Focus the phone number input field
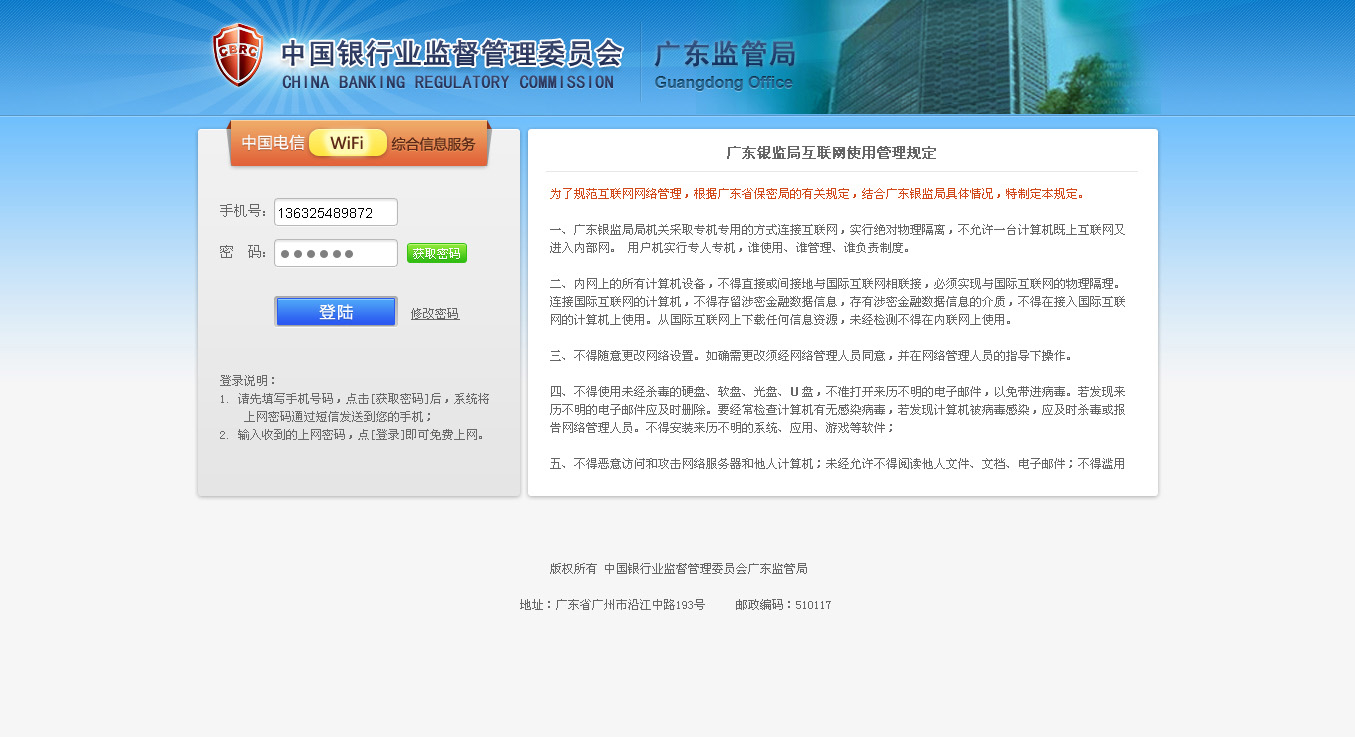Viewport: 1355px width, 737px height. [x=336, y=212]
